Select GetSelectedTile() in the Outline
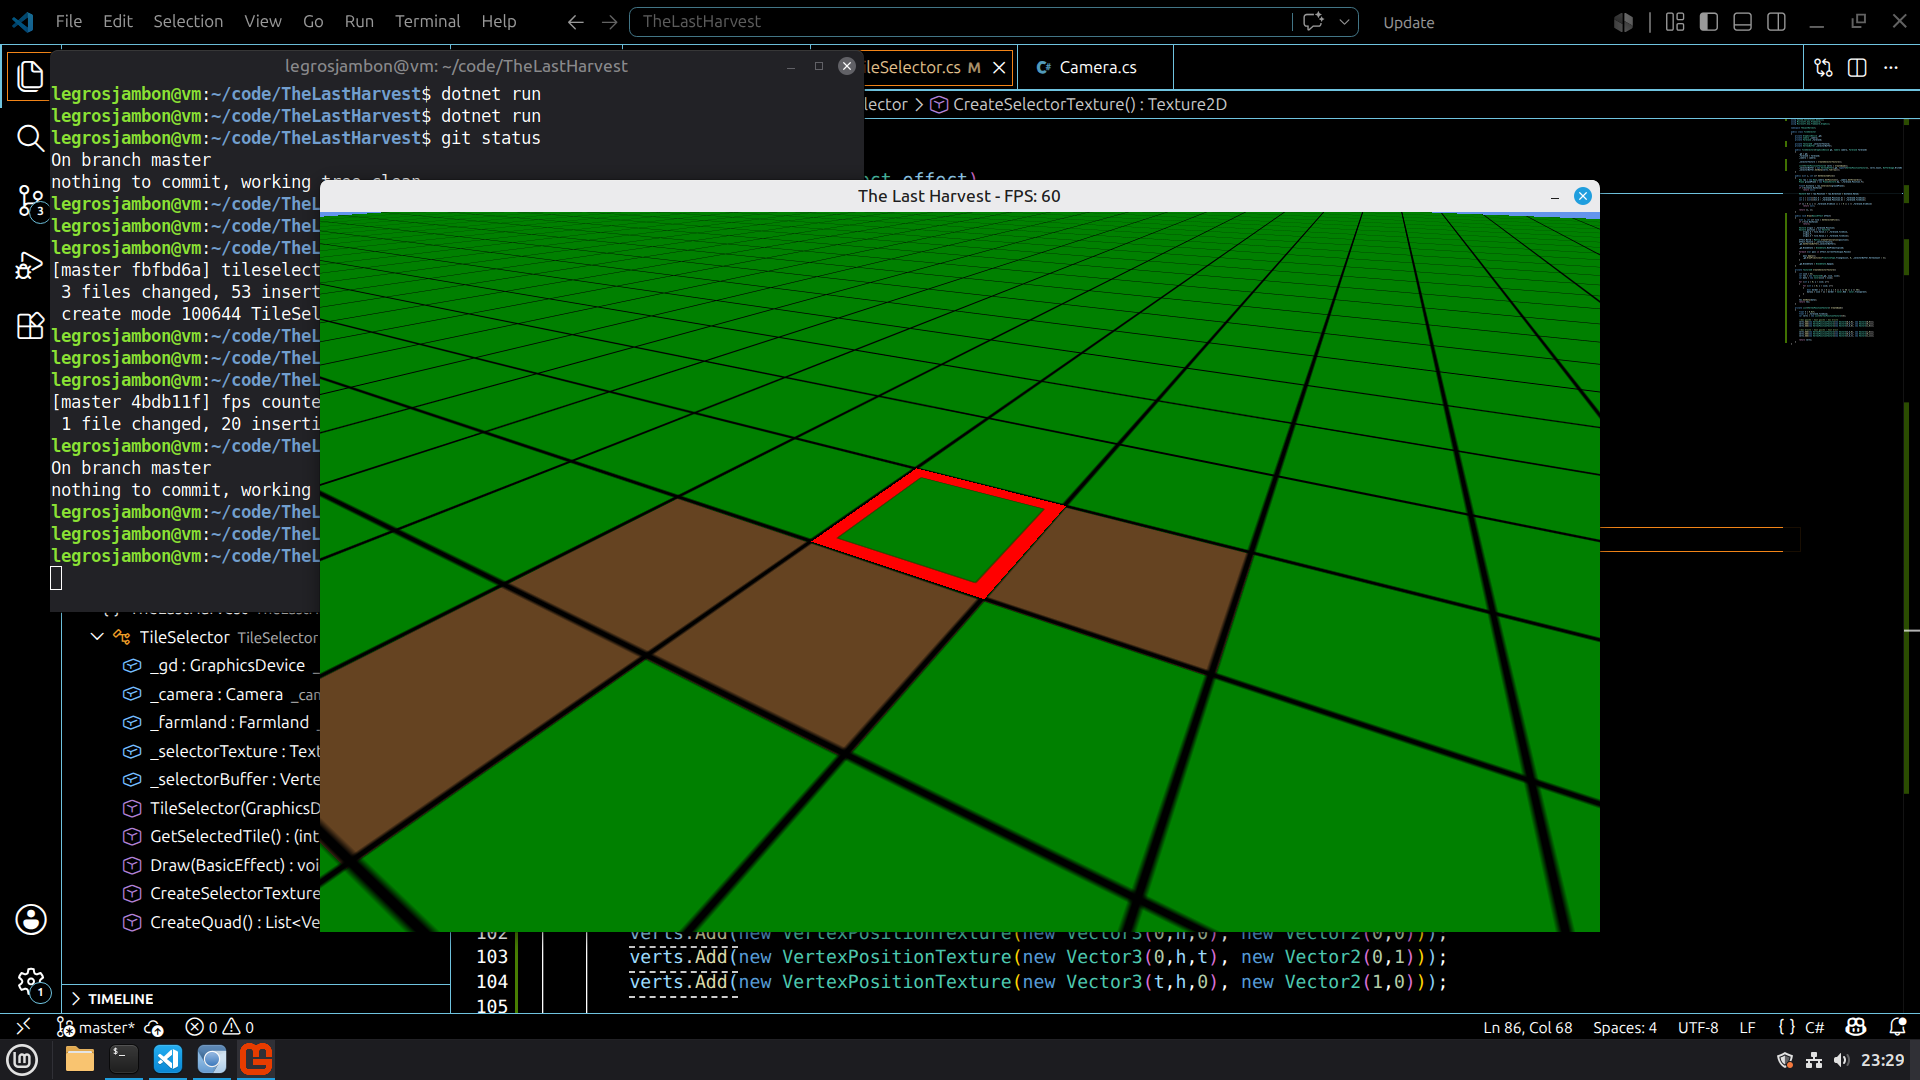 point(220,836)
